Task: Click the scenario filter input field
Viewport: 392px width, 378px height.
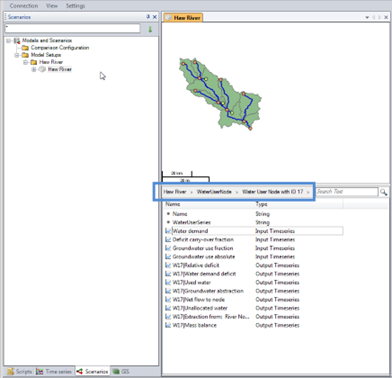Action: pos(72,29)
